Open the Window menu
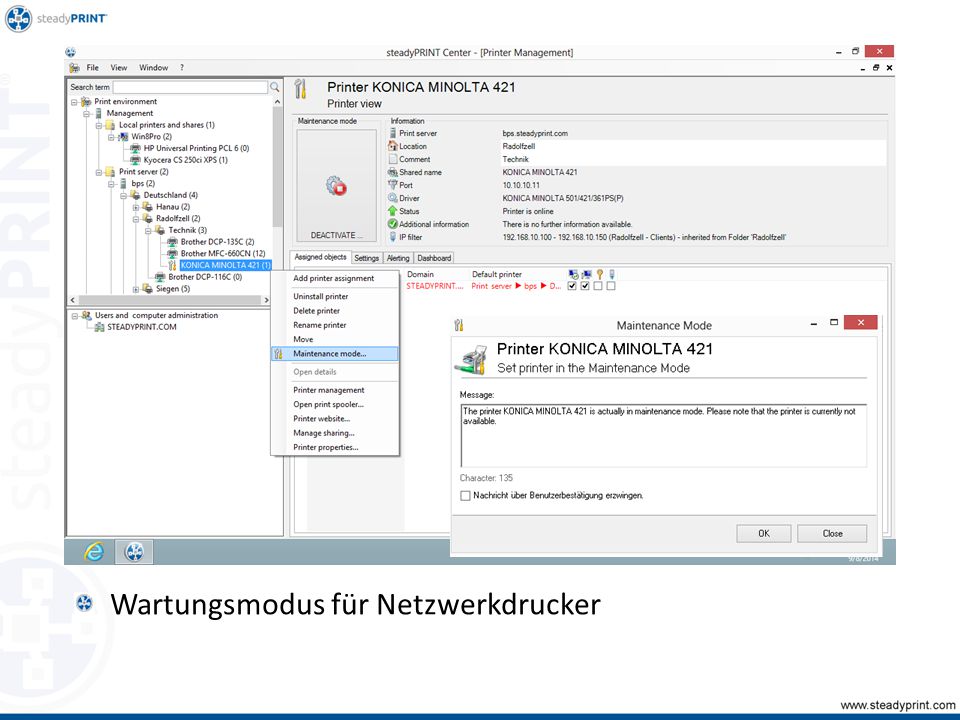 coord(153,67)
